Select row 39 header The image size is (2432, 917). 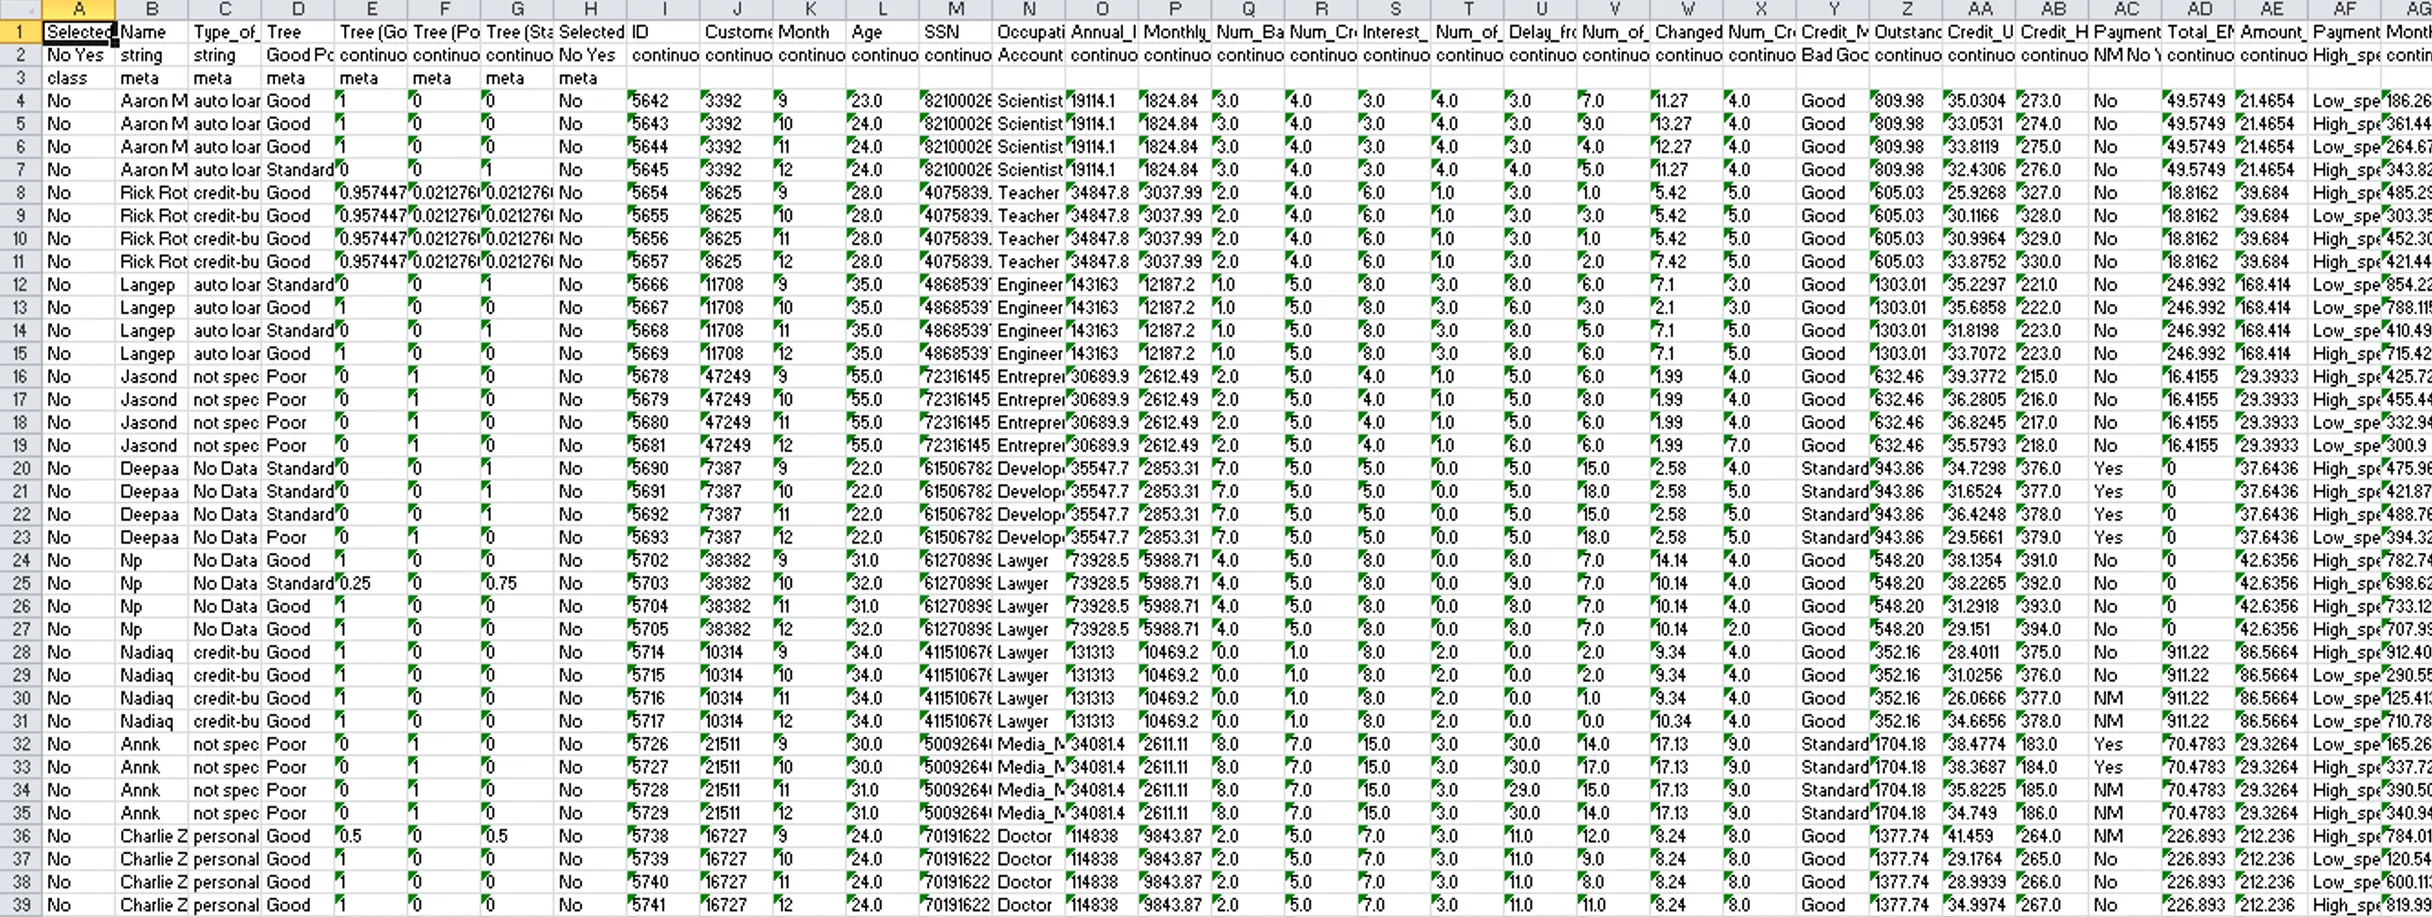tap(21, 905)
